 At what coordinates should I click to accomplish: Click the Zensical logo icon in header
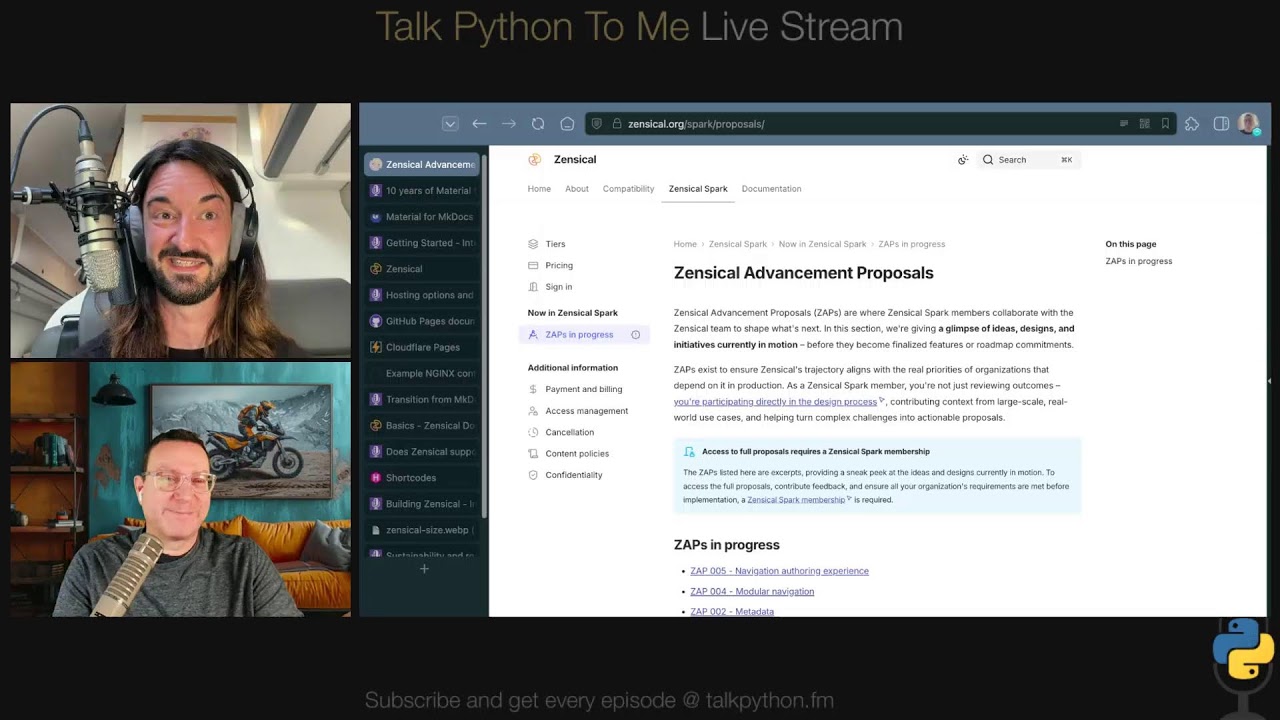pos(534,160)
